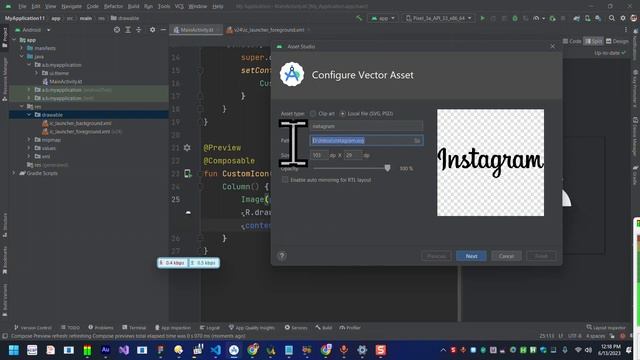Image resolution: width=640 pixels, height=360 pixels.
Task: Switch editor to Design view
Action: tap(617, 41)
